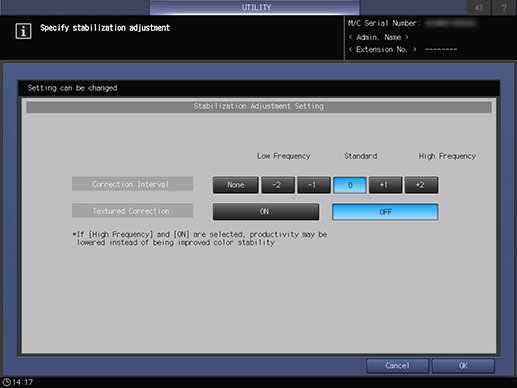Click the Stabilization Adjustment Setting header
The width and height of the screenshot is (517, 388).
pos(259,107)
